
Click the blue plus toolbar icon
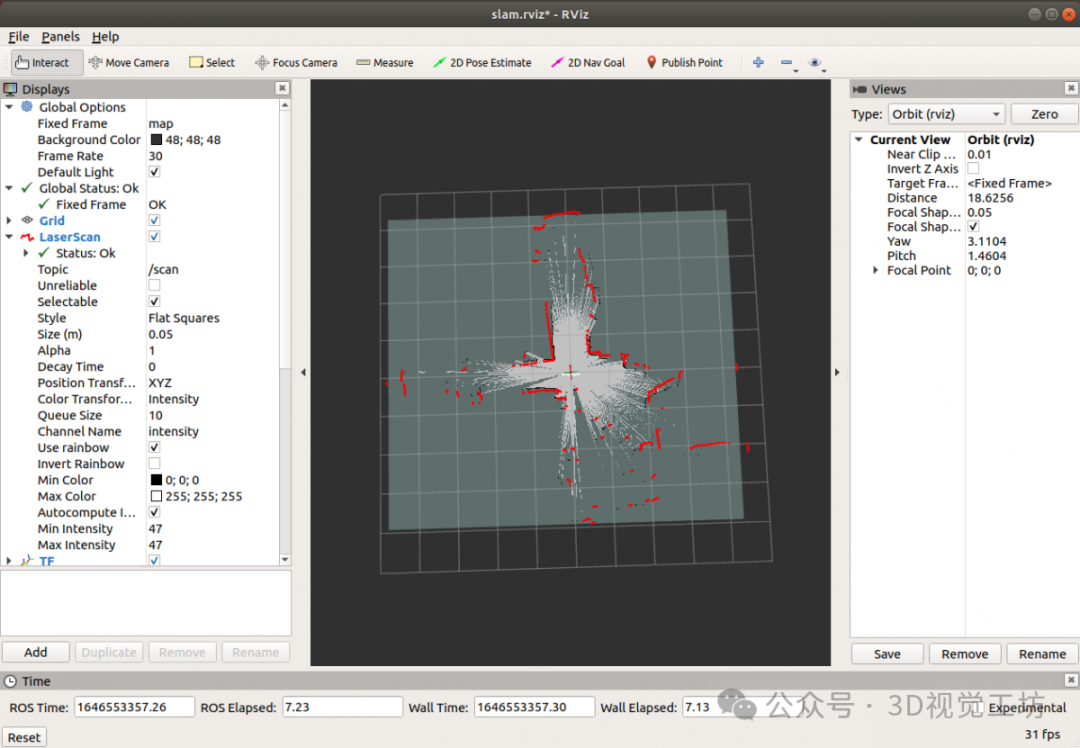click(x=758, y=63)
